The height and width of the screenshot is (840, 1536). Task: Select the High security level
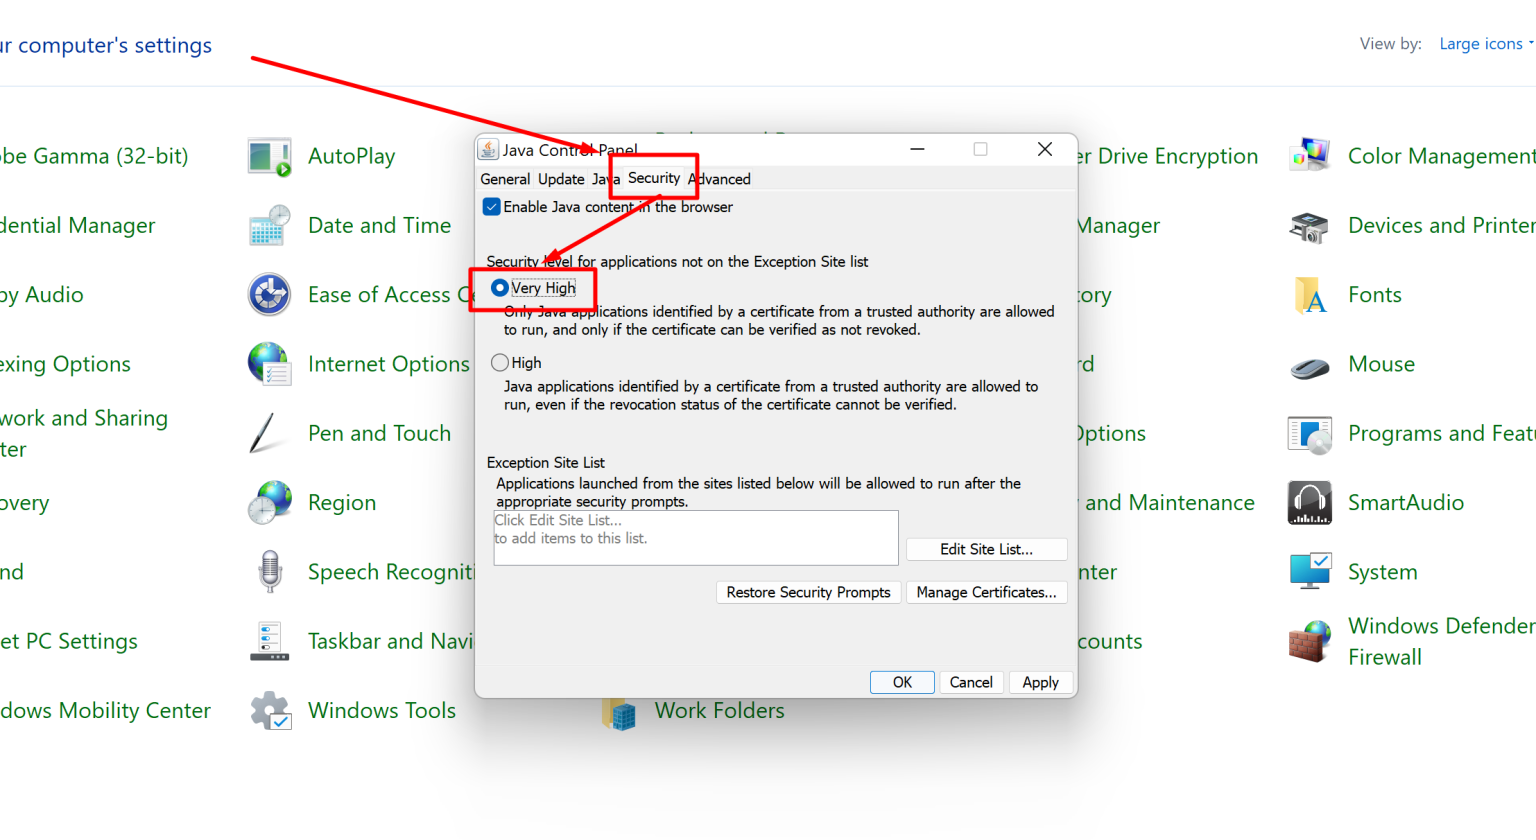pos(499,362)
